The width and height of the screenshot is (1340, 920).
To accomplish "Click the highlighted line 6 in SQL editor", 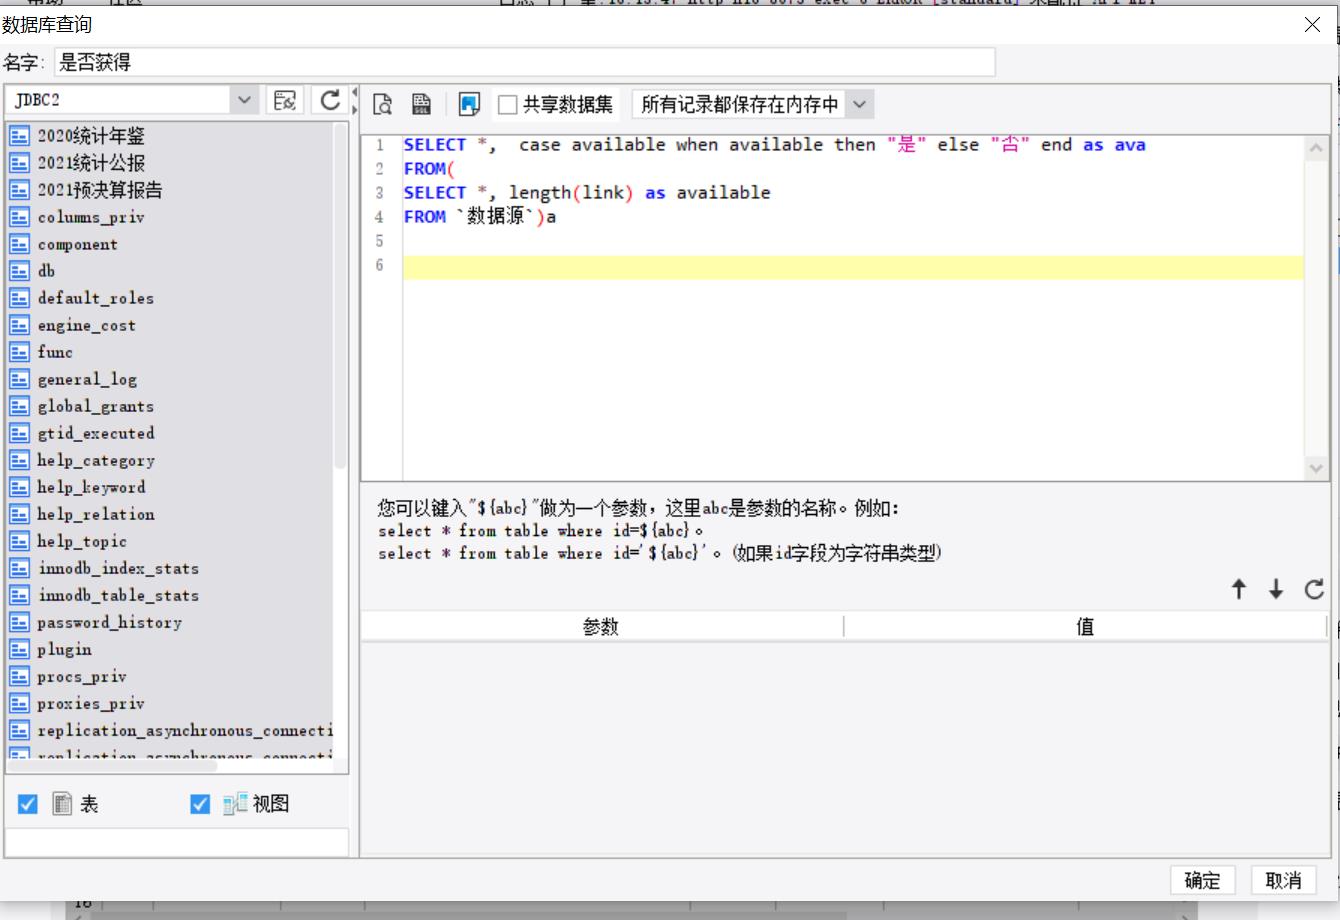I will 853,265.
